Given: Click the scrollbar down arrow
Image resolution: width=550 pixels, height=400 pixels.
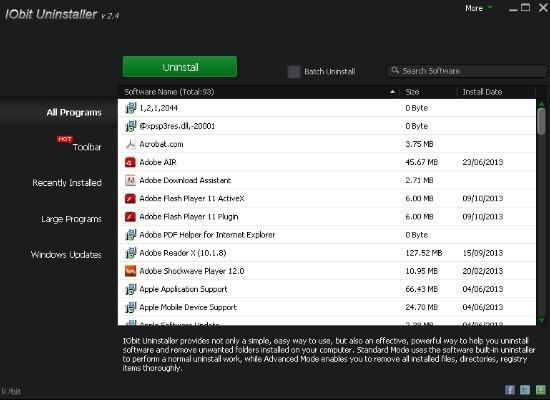Looking at the screenshot, I should point(542,320).
